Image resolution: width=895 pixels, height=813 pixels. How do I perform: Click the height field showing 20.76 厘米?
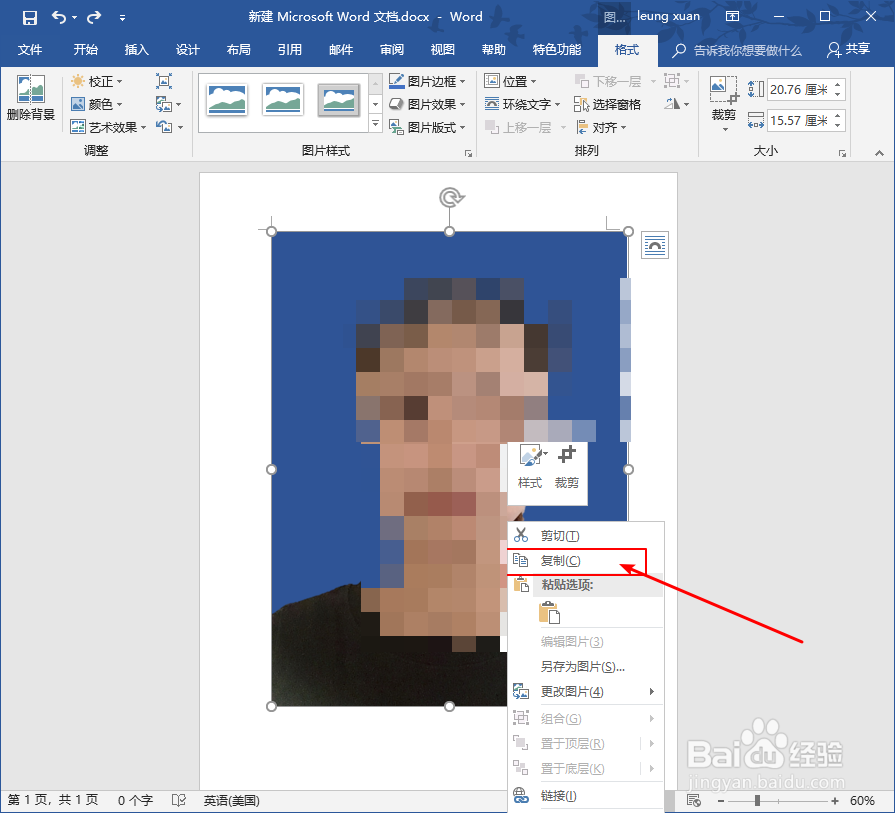799,90
